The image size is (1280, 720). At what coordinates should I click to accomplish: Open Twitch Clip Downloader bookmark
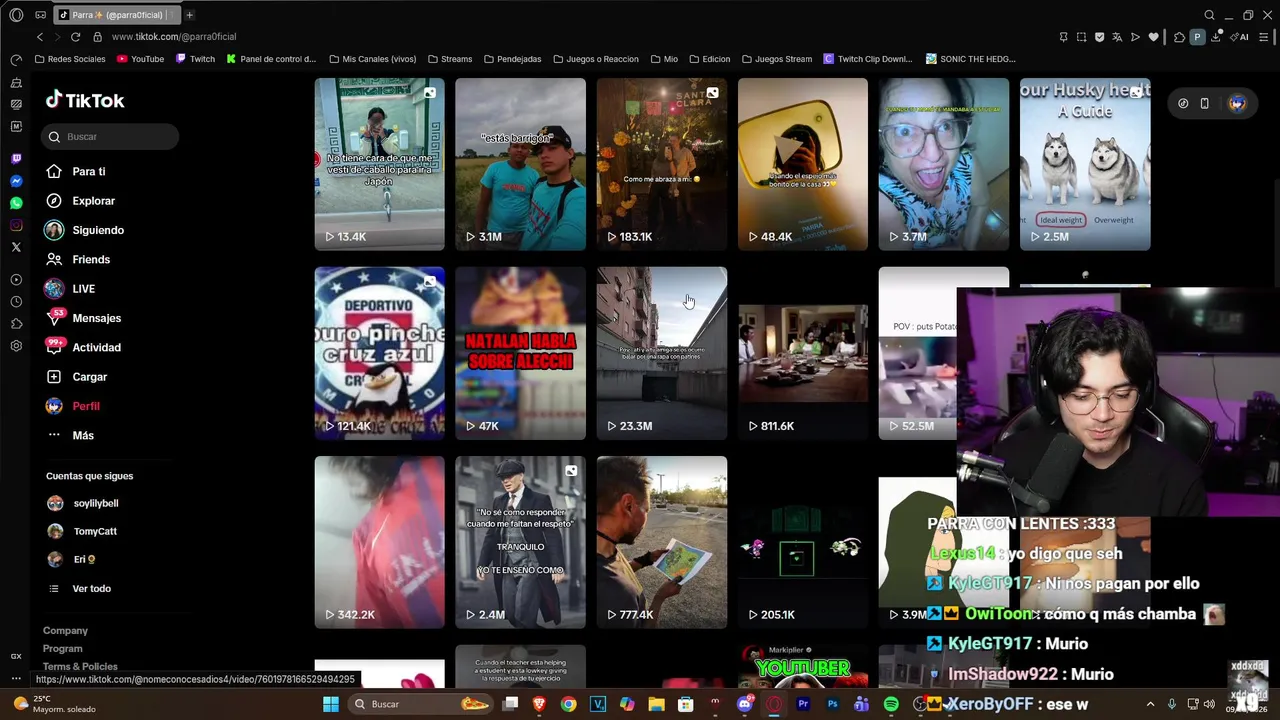[x=868, y=59]
